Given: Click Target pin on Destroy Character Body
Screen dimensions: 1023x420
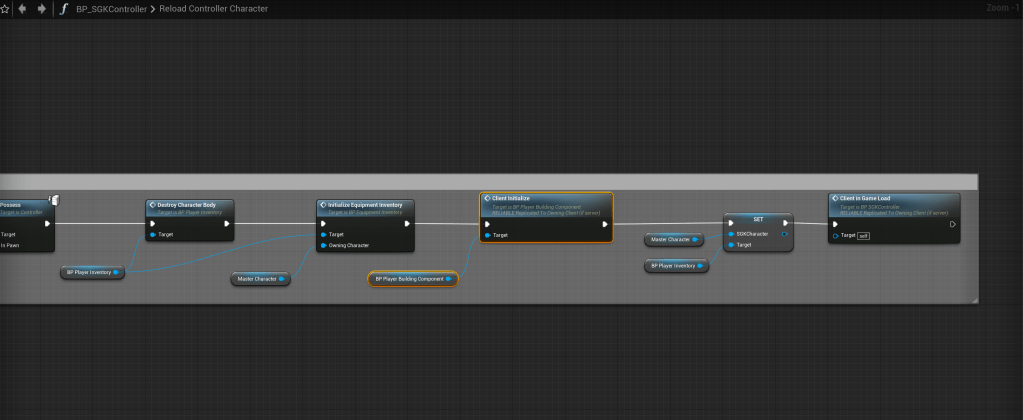Looking at the screenshot, I should coord(153,234).
